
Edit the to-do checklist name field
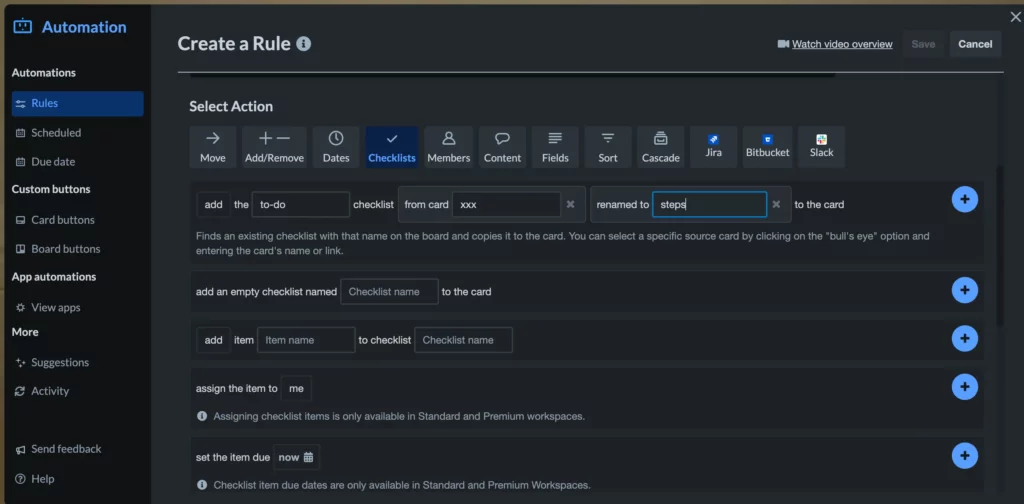tap(300, 204)
